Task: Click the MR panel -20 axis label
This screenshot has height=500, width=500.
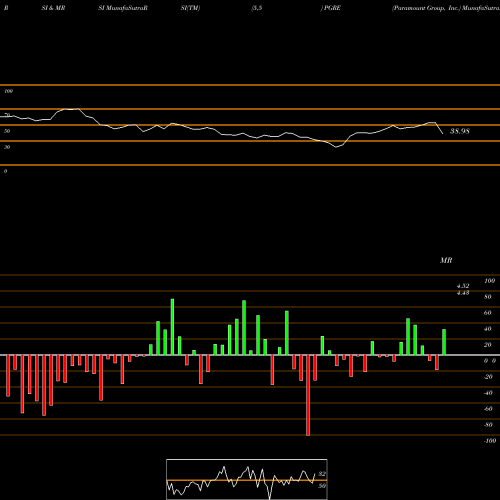Action: point(488,377)
